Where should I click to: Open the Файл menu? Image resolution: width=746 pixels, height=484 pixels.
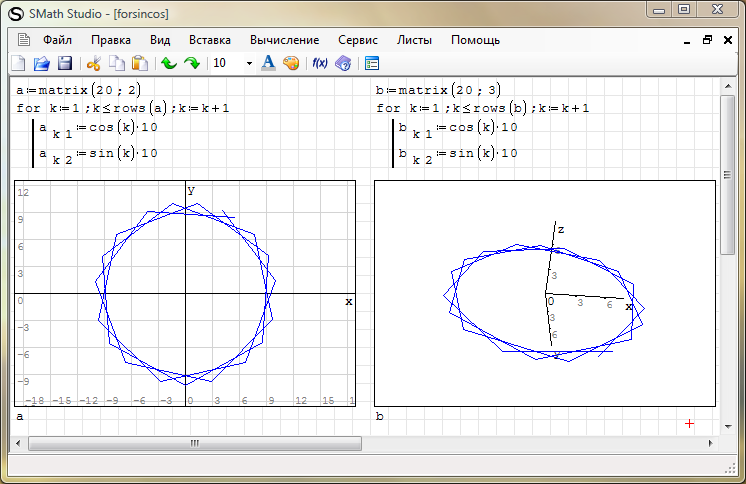(57, 40)
